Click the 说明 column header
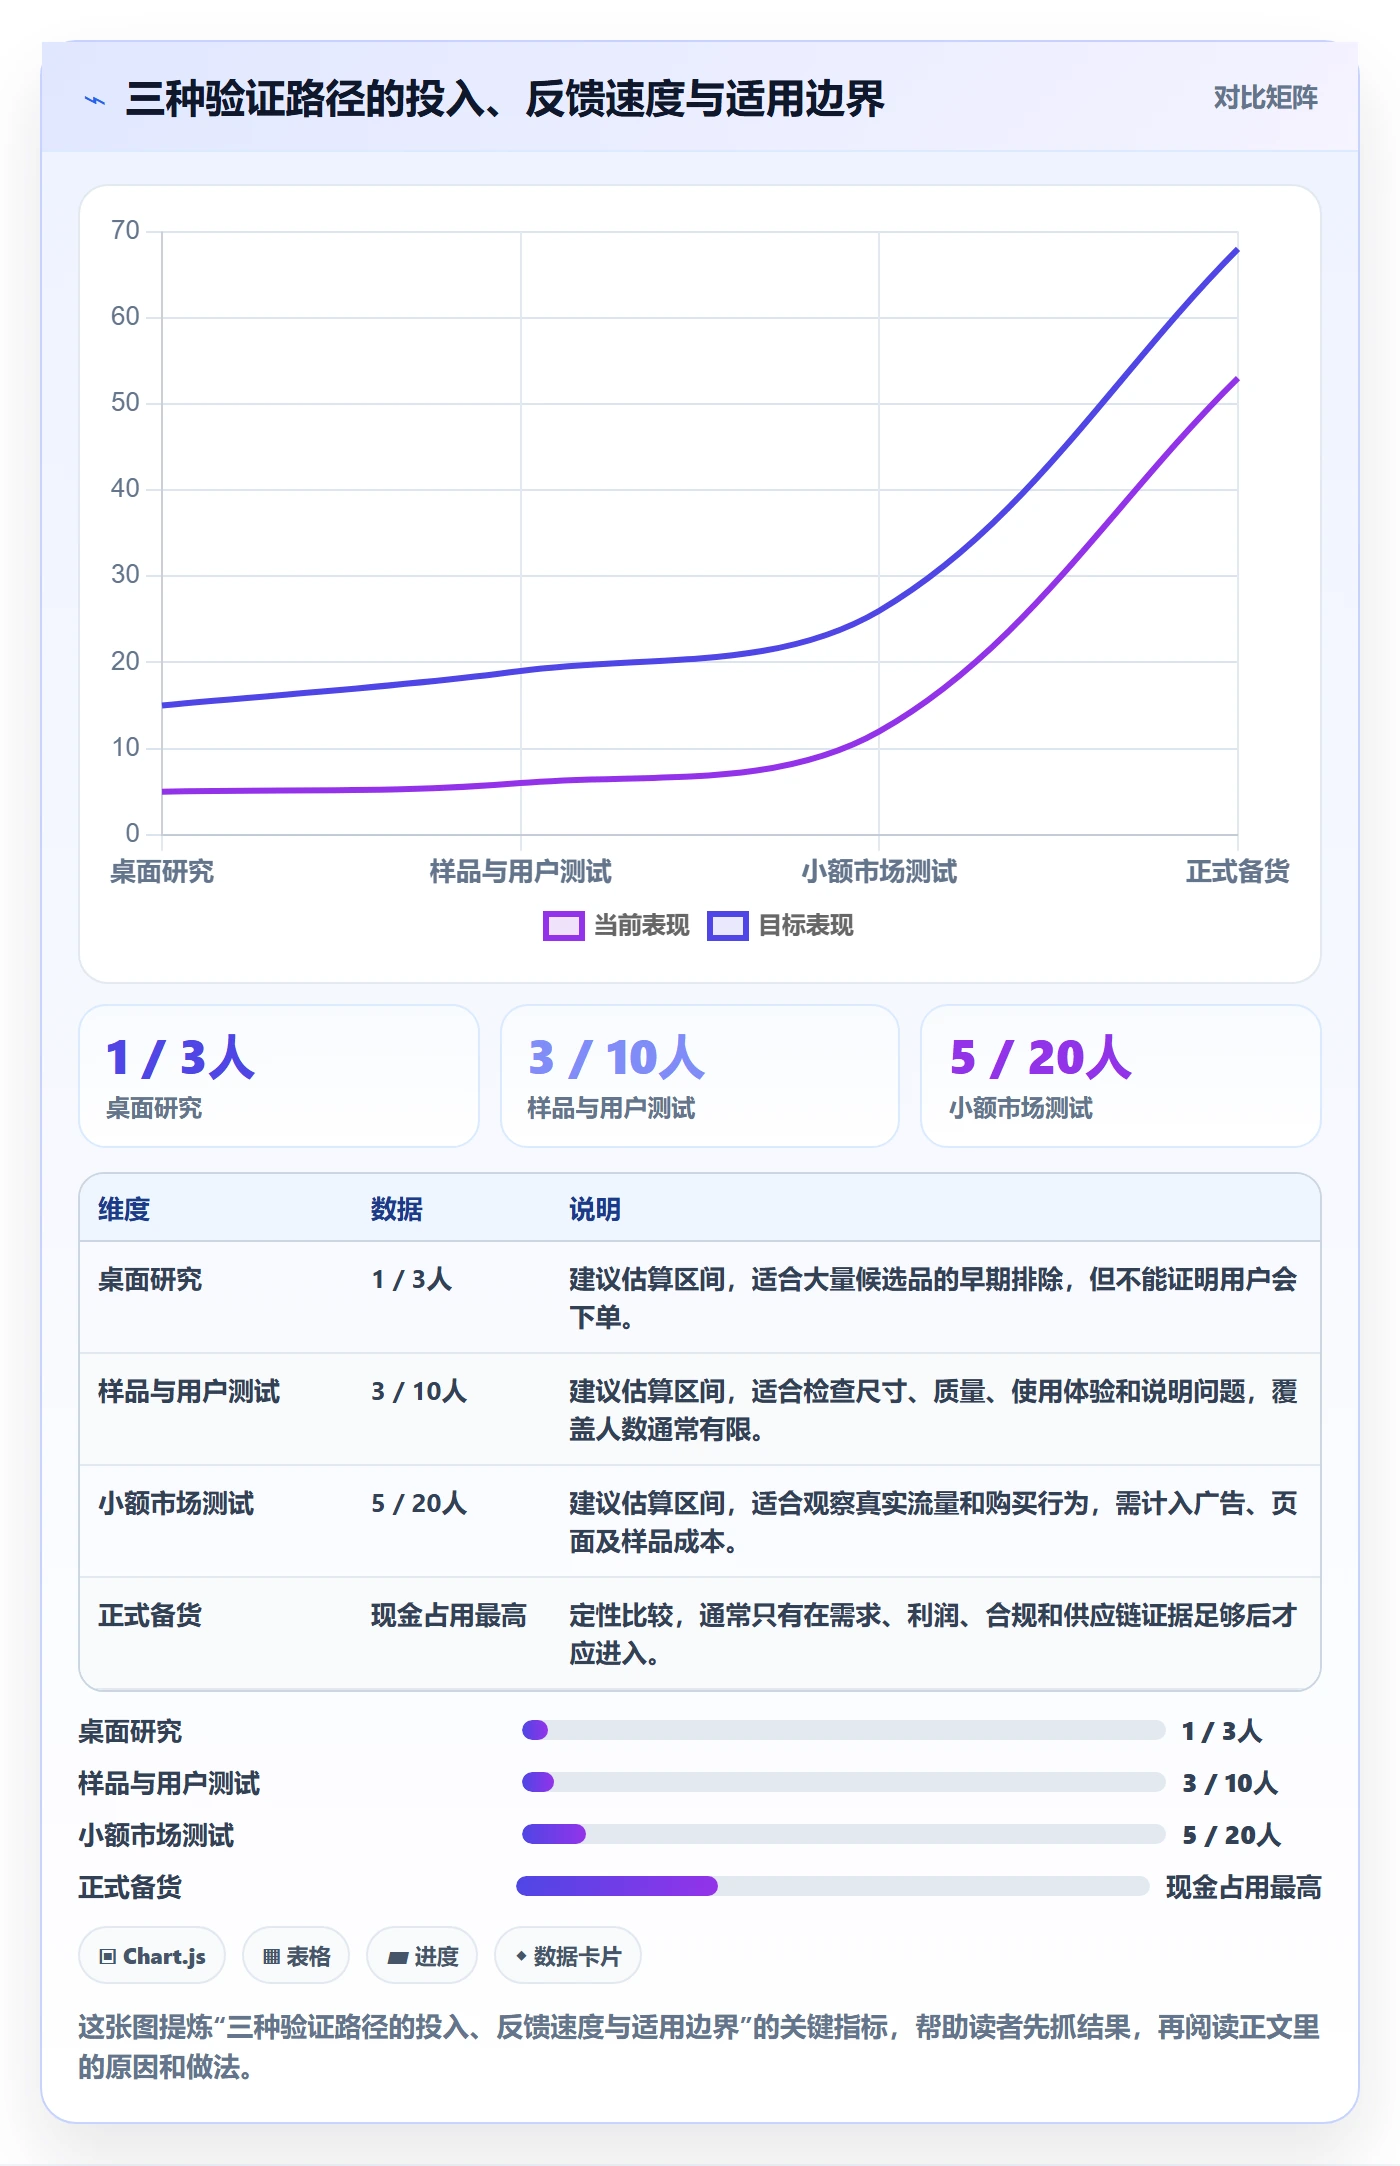1400x2166 pixels. 595,1209
